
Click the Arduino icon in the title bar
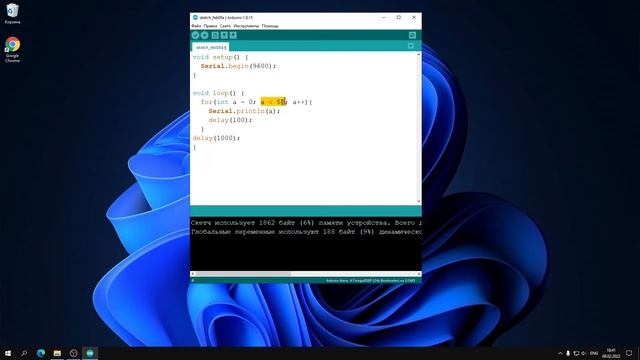pos(195,18)
